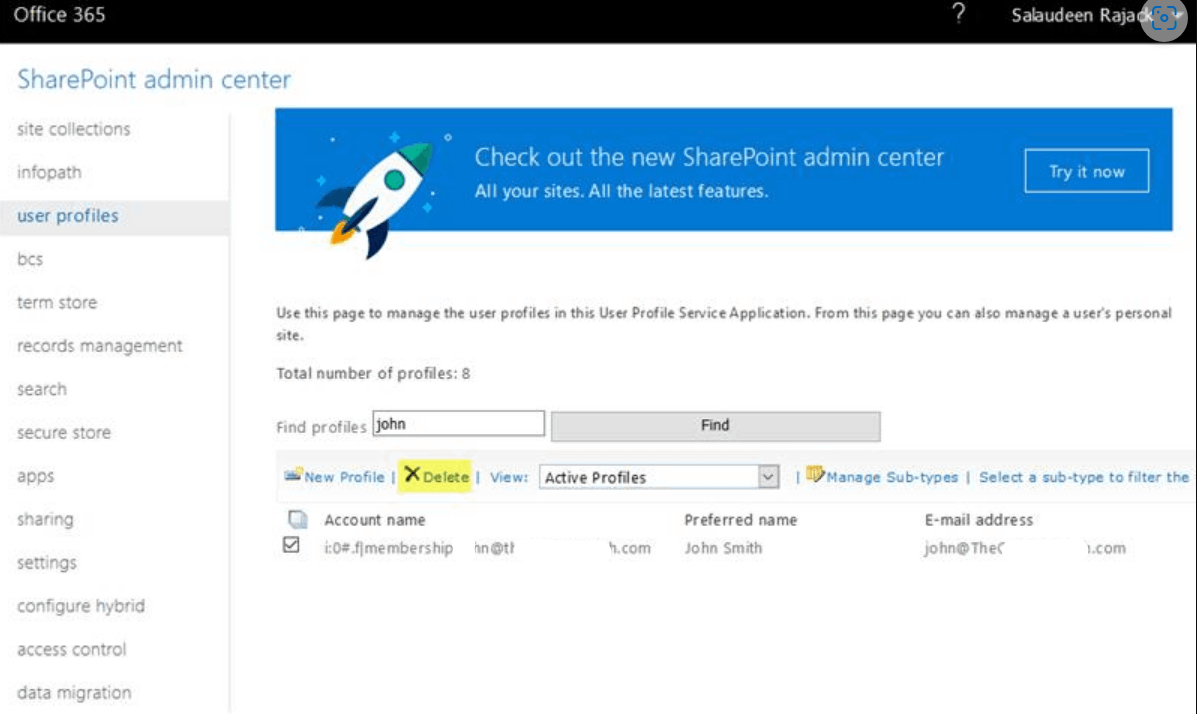Go to sharing settings
The image size is (1197, 714).
45,519
